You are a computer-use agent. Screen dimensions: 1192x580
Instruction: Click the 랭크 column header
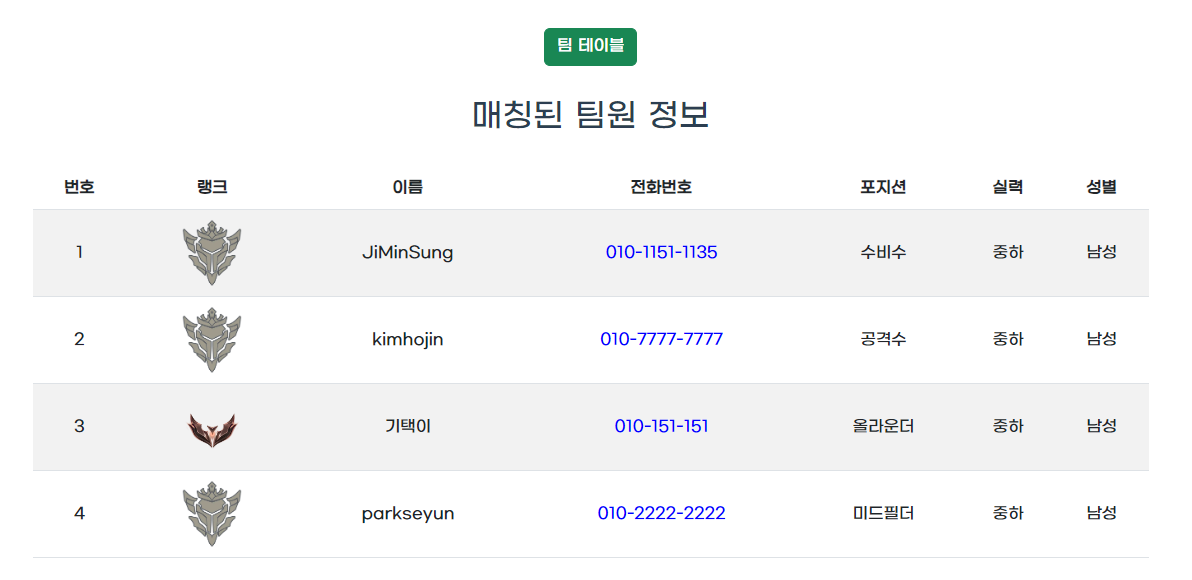[x=212, y=187]
